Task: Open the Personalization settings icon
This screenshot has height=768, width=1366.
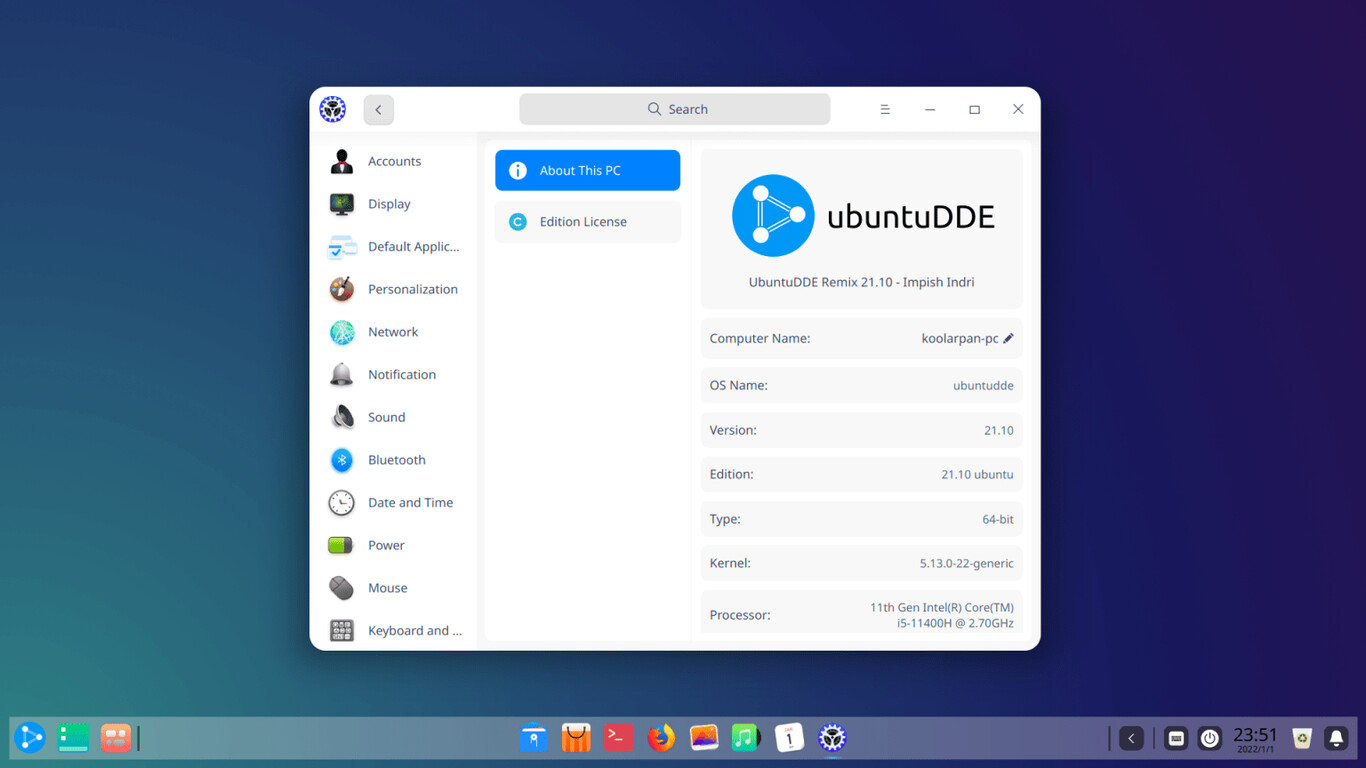Action: point(341,289)
